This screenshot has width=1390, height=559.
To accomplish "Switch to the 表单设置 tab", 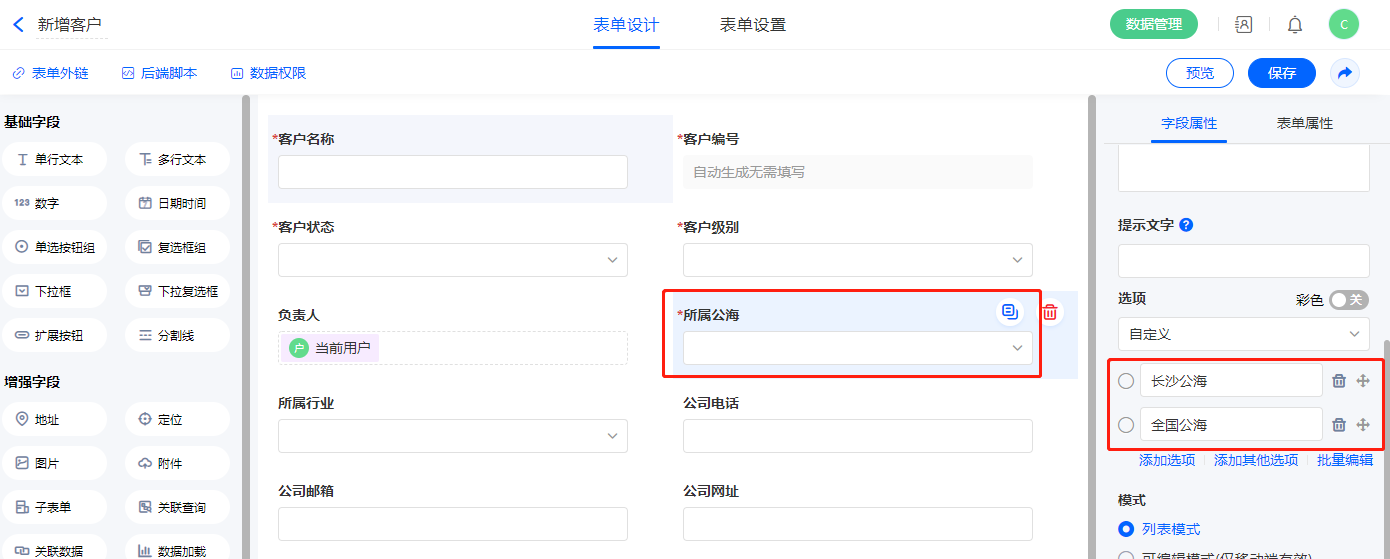I will pyautogui.click(x=752, y=25).
